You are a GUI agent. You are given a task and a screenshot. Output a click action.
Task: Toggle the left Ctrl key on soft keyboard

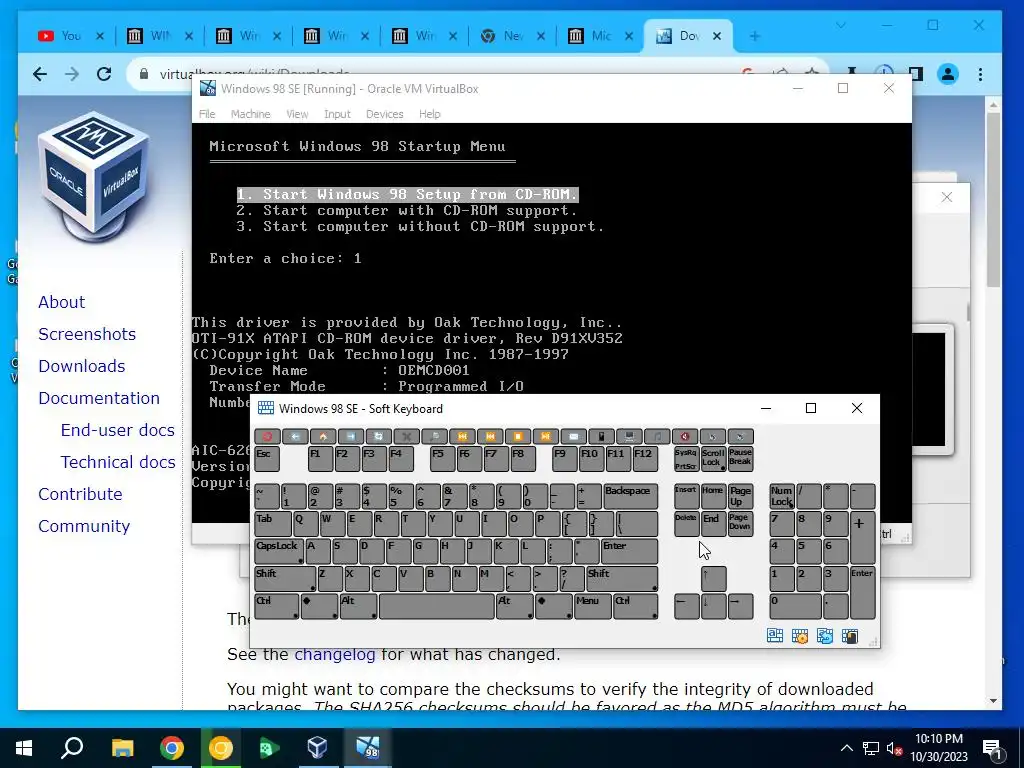click(x=276, y=607)
